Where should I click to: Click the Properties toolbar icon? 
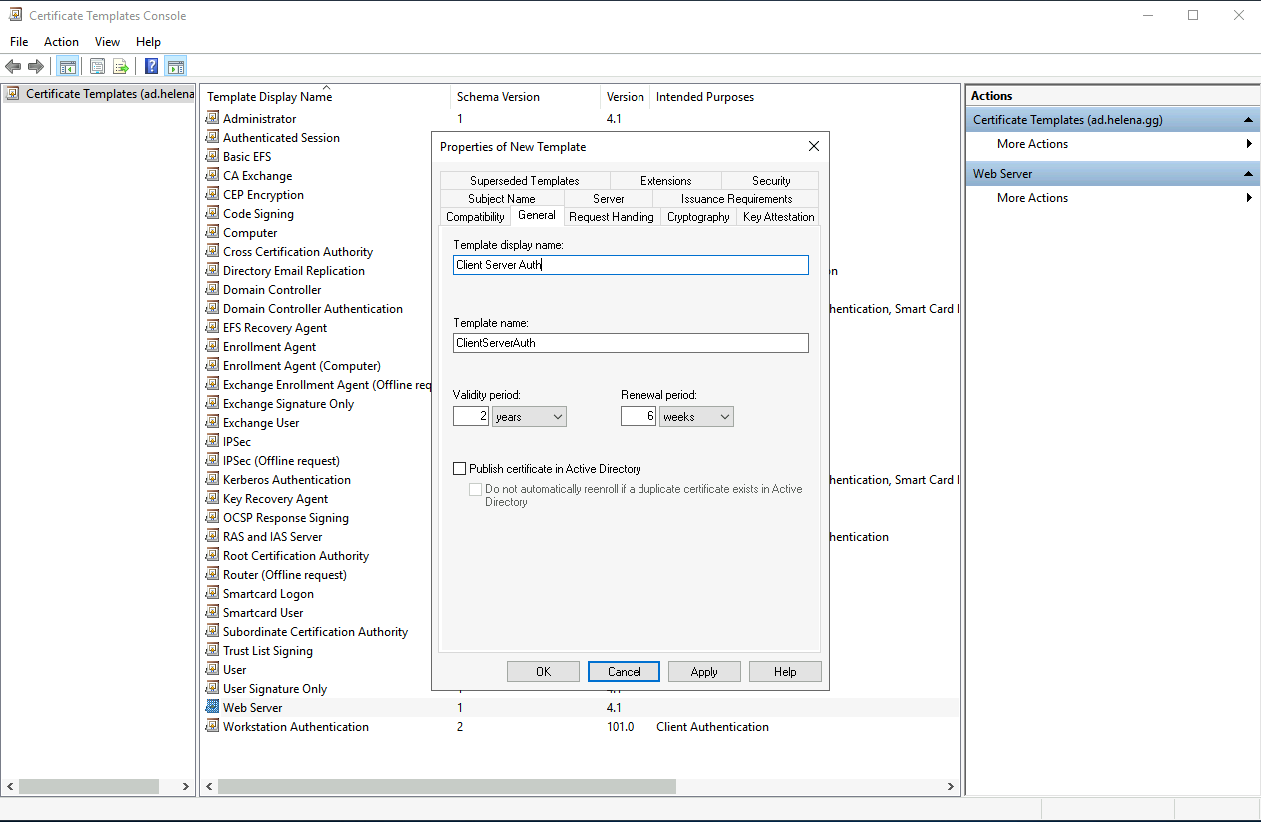tap(97, 67)
